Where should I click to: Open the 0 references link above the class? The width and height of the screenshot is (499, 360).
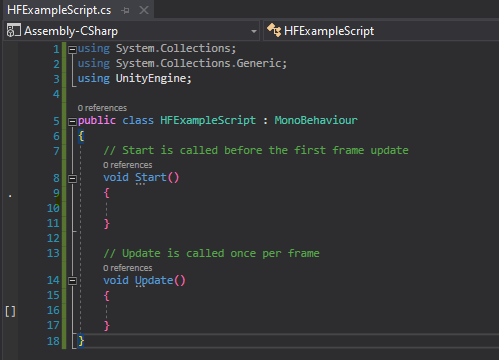pyautogui.click(x=102, y=108)
